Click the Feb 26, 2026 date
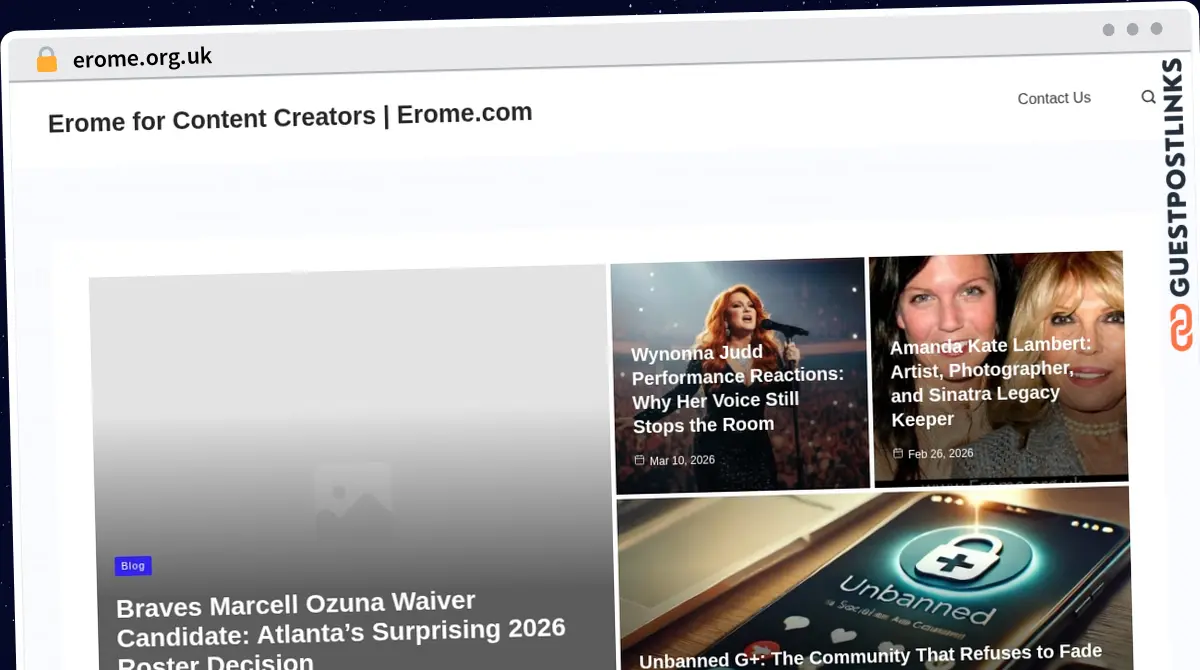Viewport: 1200px width, 670px height. coord(940,454)
